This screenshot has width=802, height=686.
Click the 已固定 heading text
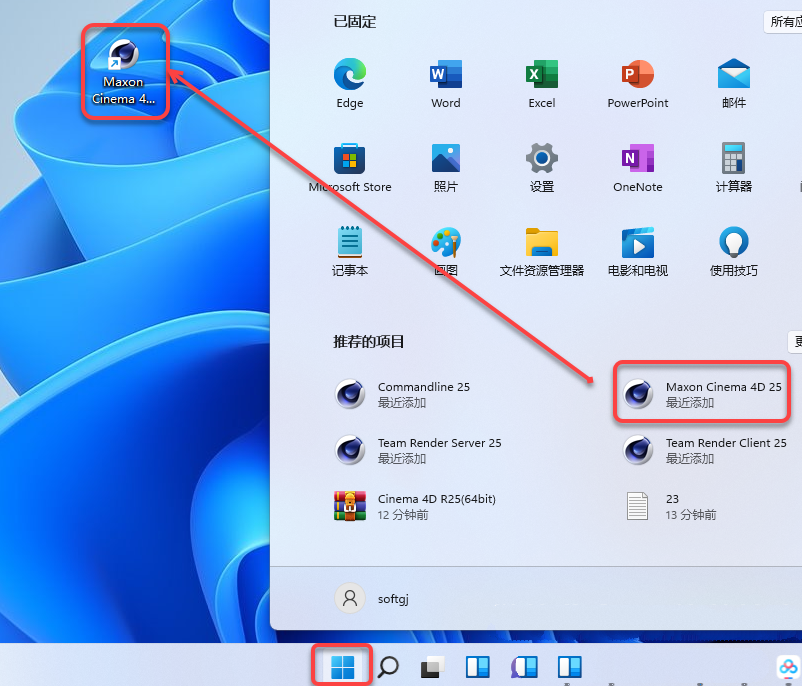click(354, 22)
